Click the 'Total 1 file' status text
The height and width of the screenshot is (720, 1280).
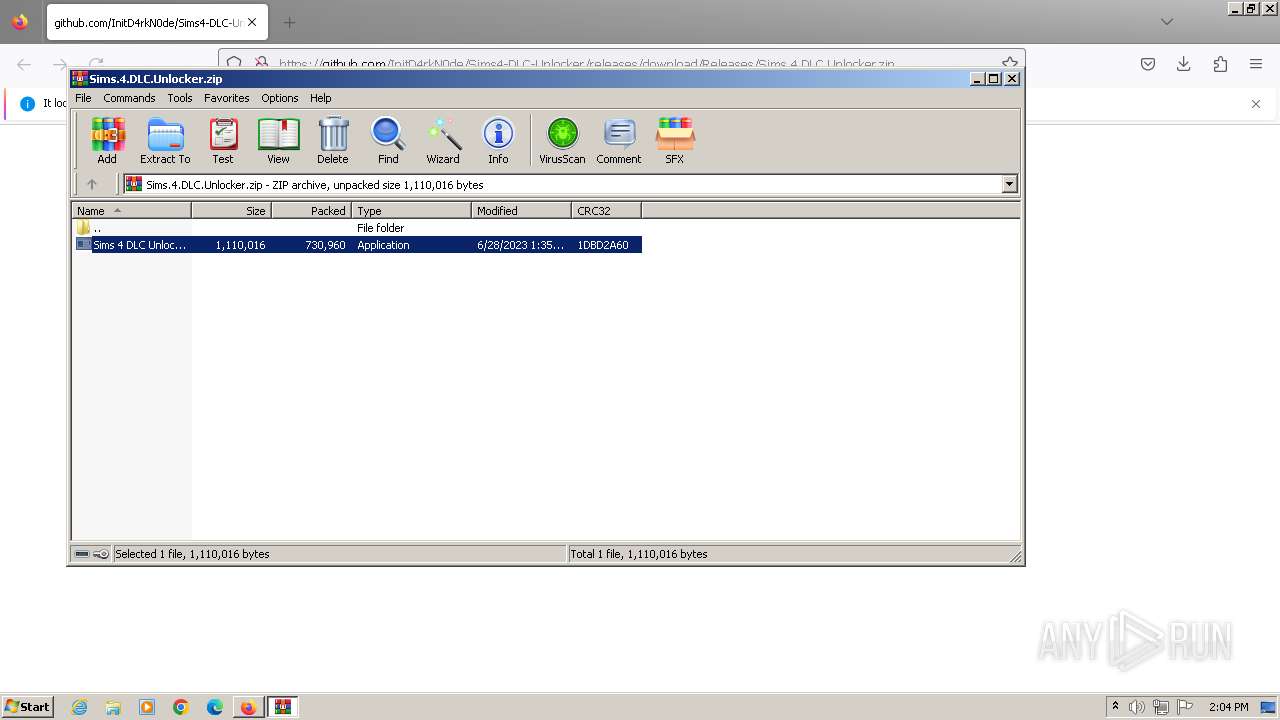click(638, 554)
